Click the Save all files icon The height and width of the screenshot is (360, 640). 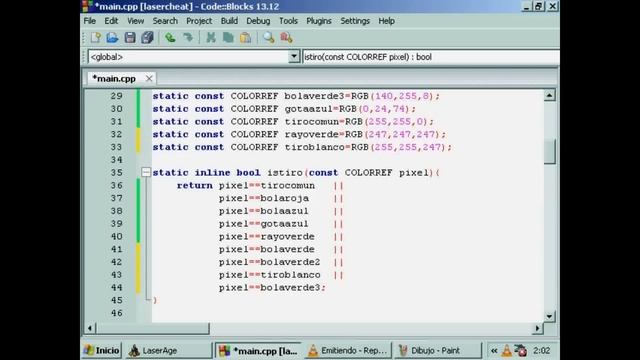pos(147,38)
